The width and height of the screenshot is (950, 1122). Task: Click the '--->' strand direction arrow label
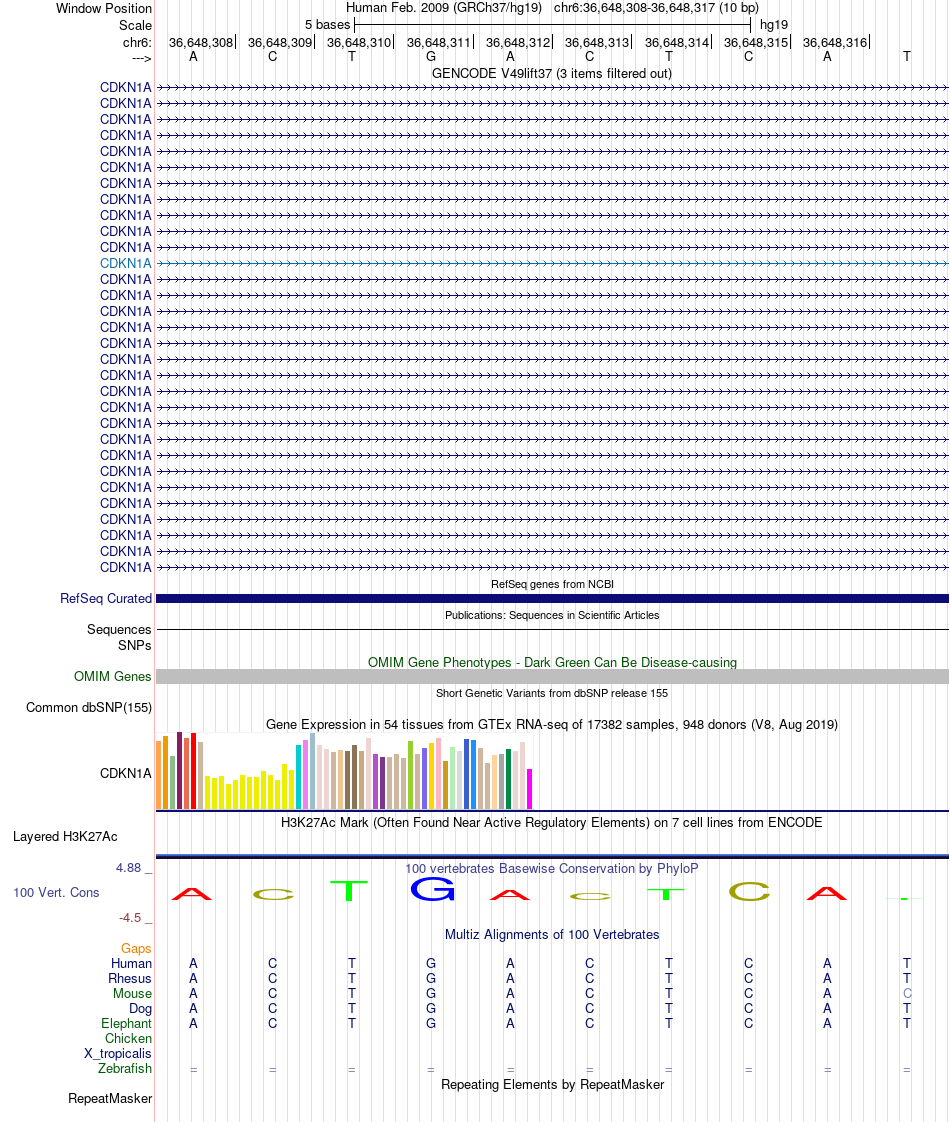(x=142, y=58)
